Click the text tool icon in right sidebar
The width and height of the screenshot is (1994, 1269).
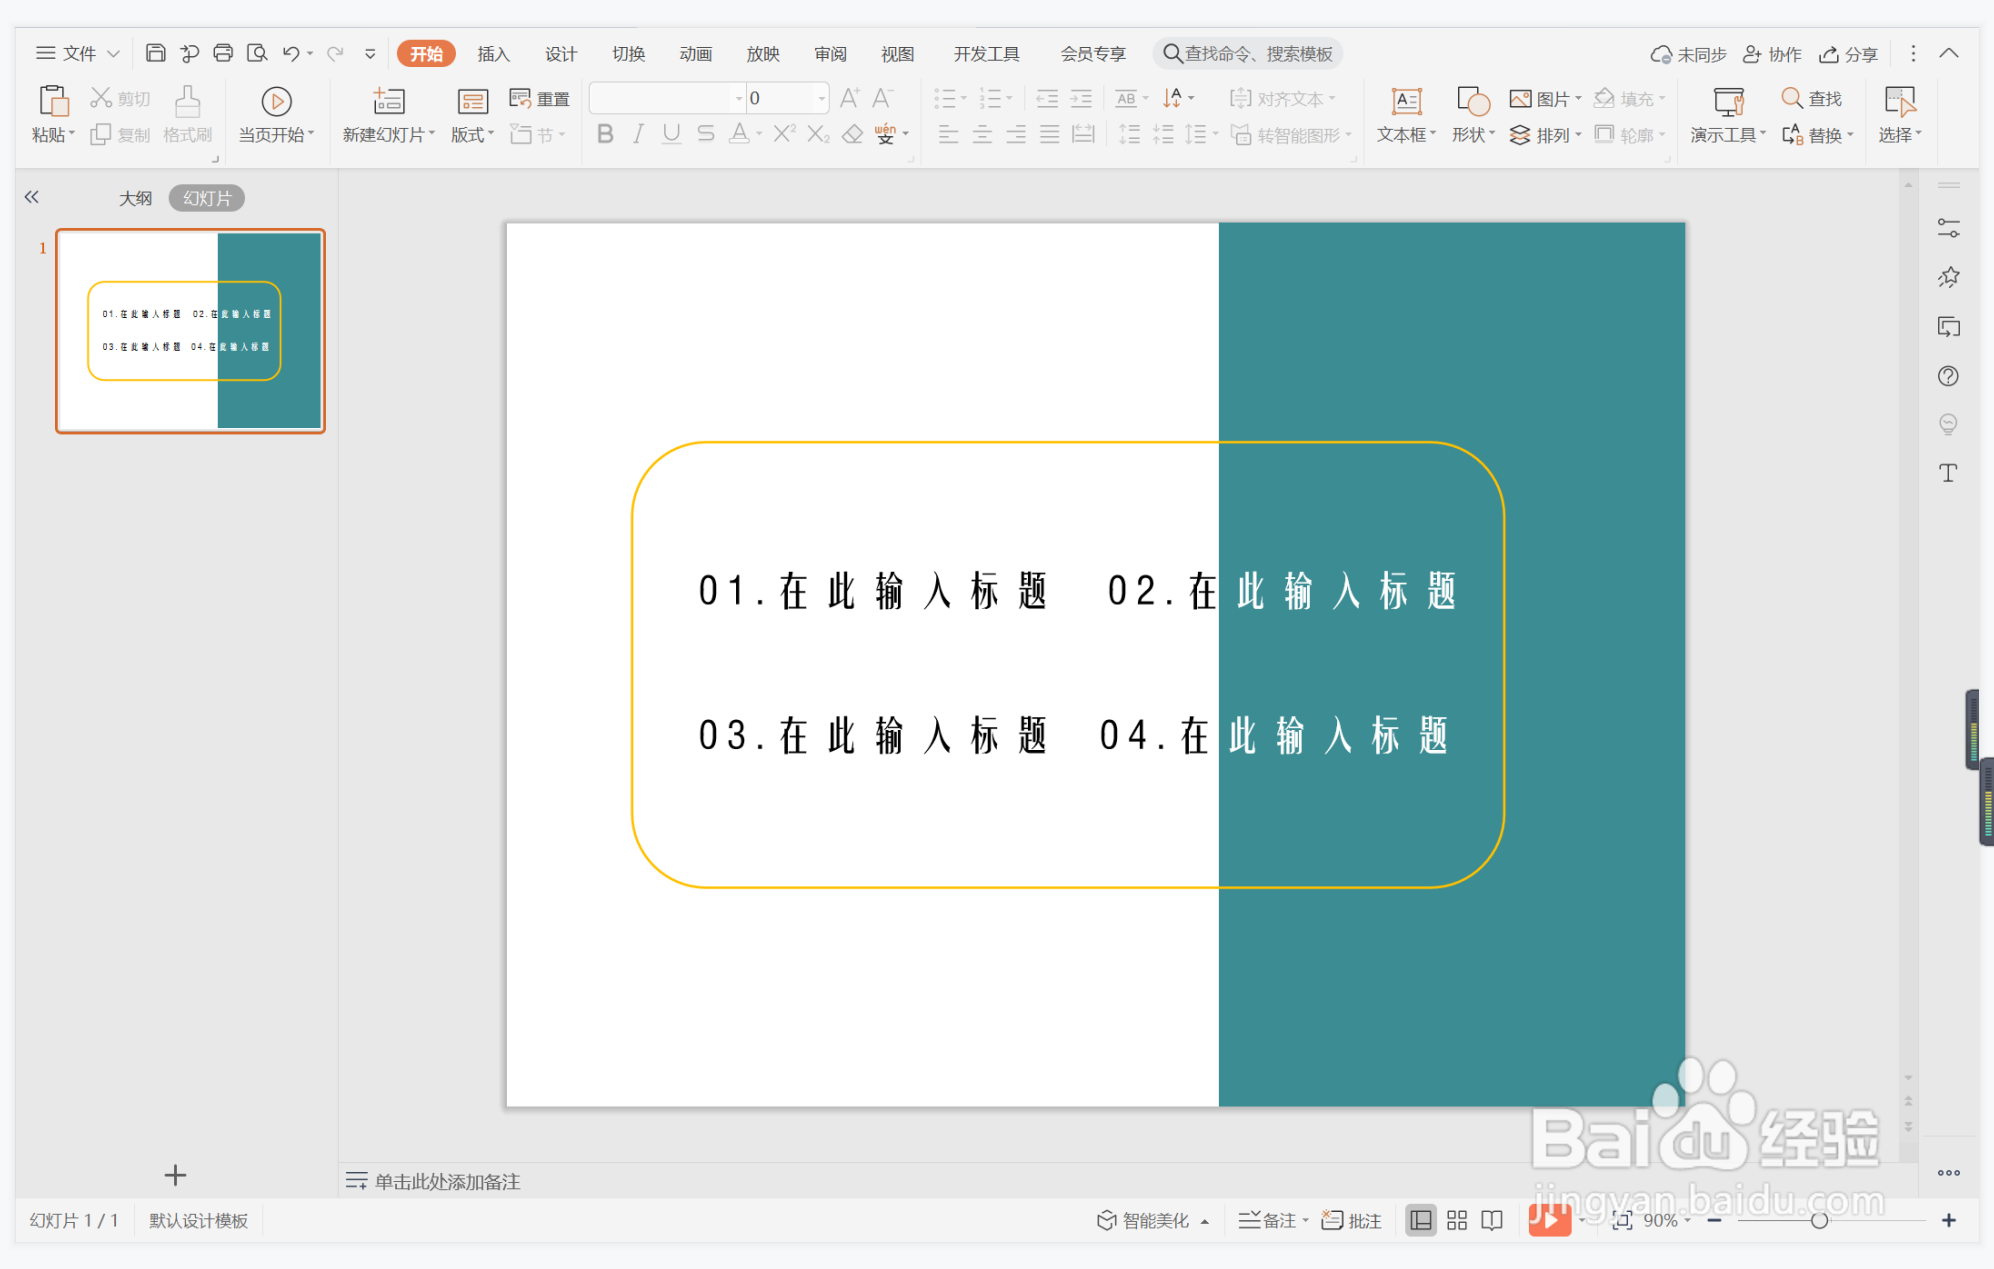pyautogui.click(x=1948, y=473)
